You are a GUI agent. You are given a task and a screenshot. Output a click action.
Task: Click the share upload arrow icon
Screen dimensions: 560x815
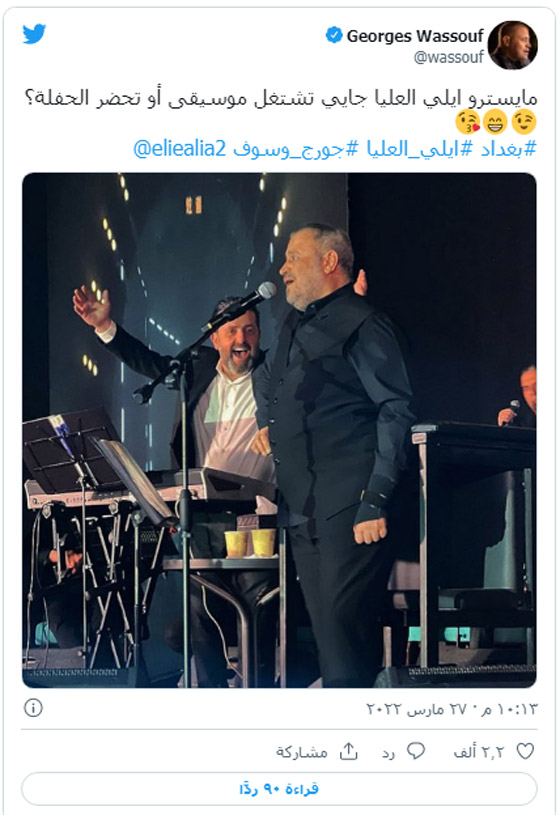[x=348, y=751]
